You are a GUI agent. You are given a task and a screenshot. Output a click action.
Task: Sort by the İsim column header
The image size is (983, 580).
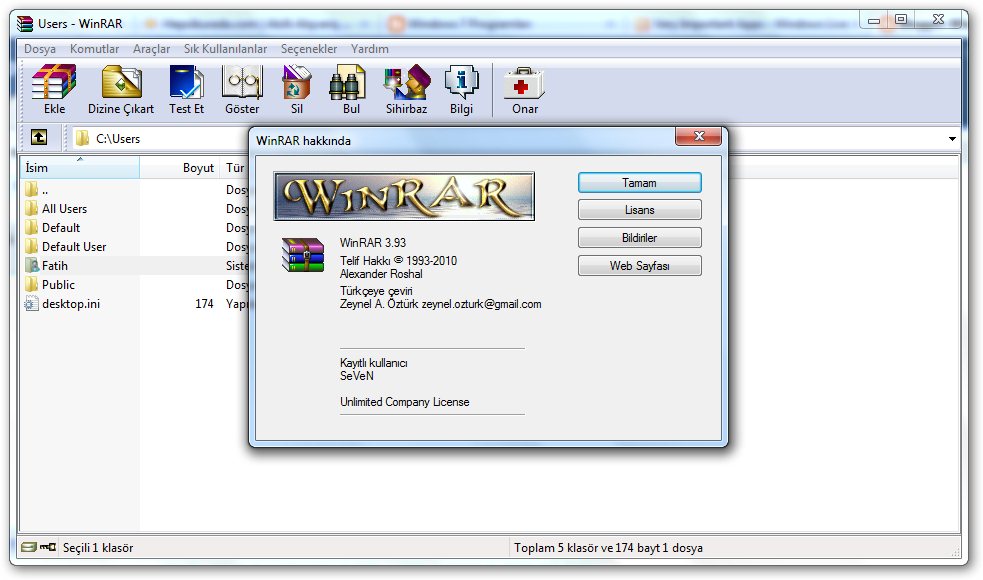[80, 167]
